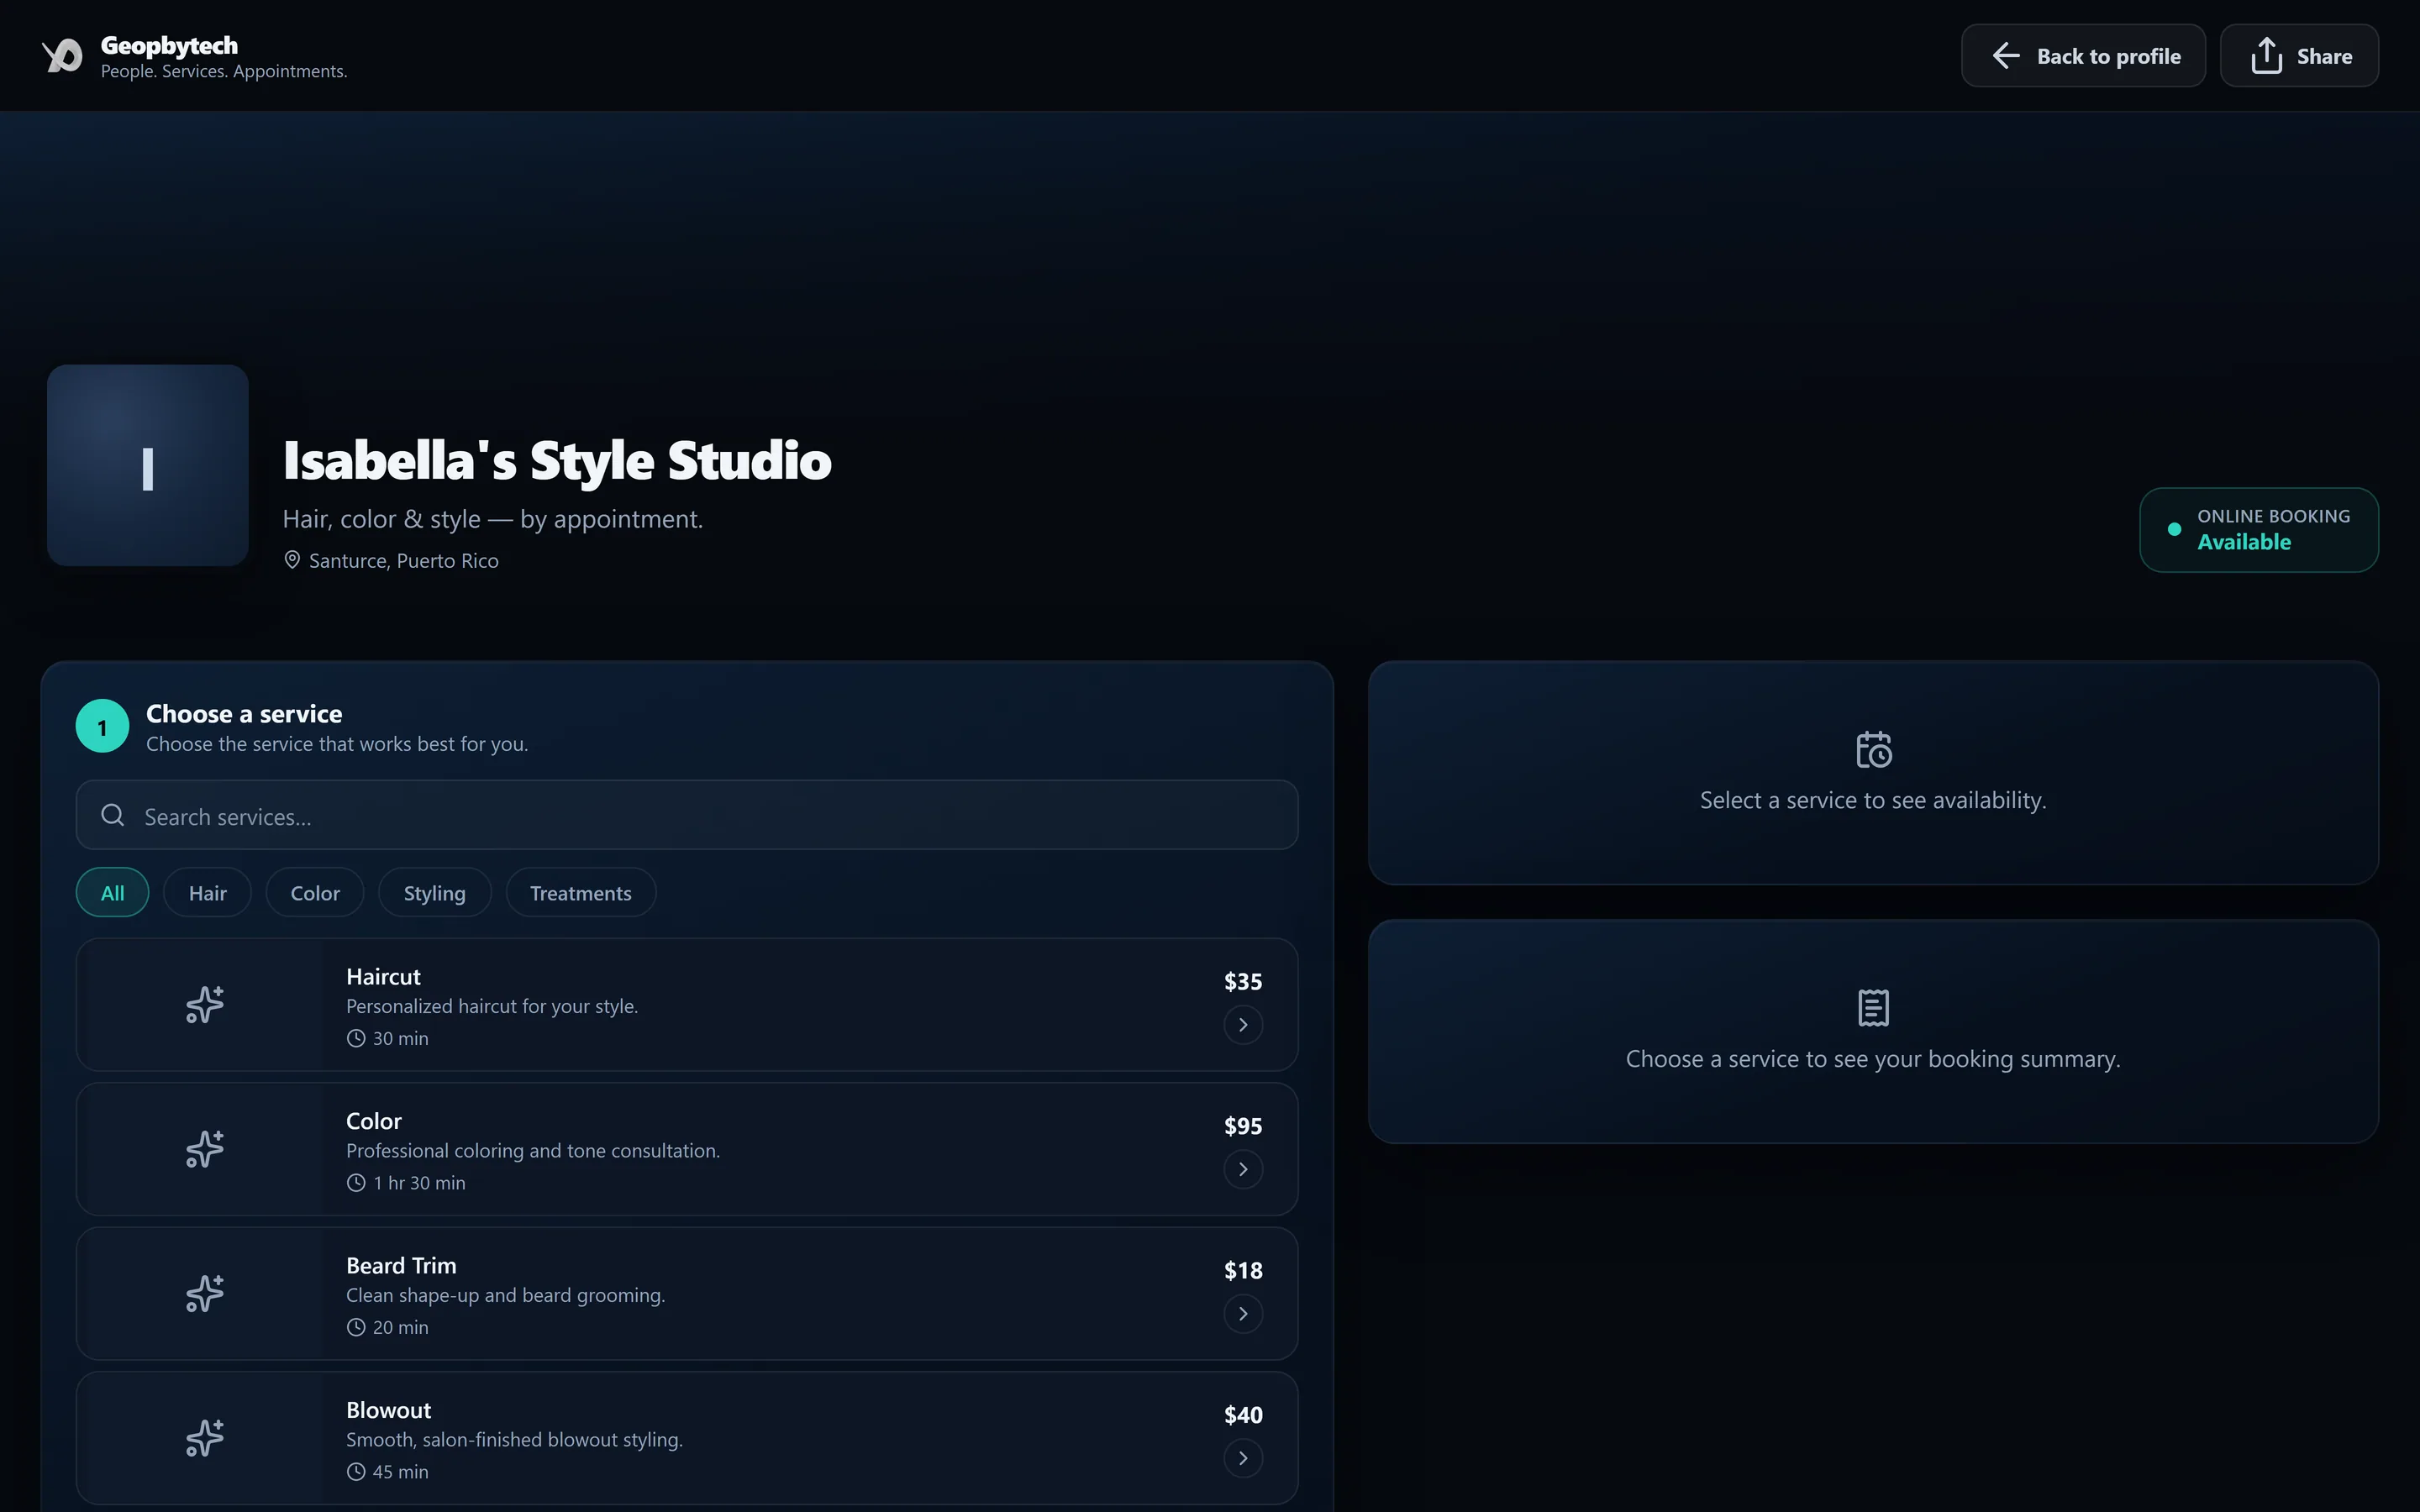Click the sparkle icon on Beard Trim card

(x=205, y=1294)
